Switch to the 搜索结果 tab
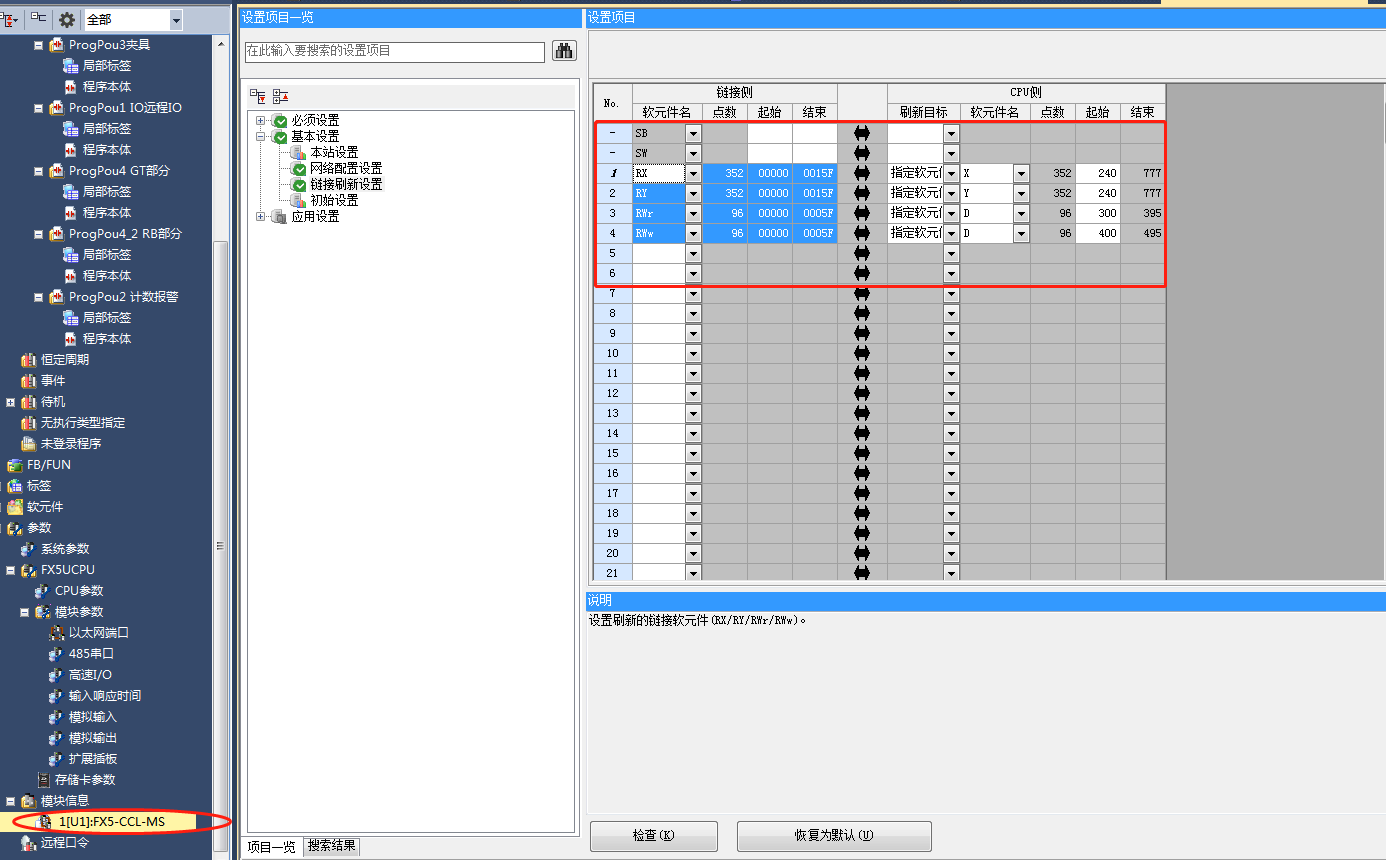 click(332, 847)
